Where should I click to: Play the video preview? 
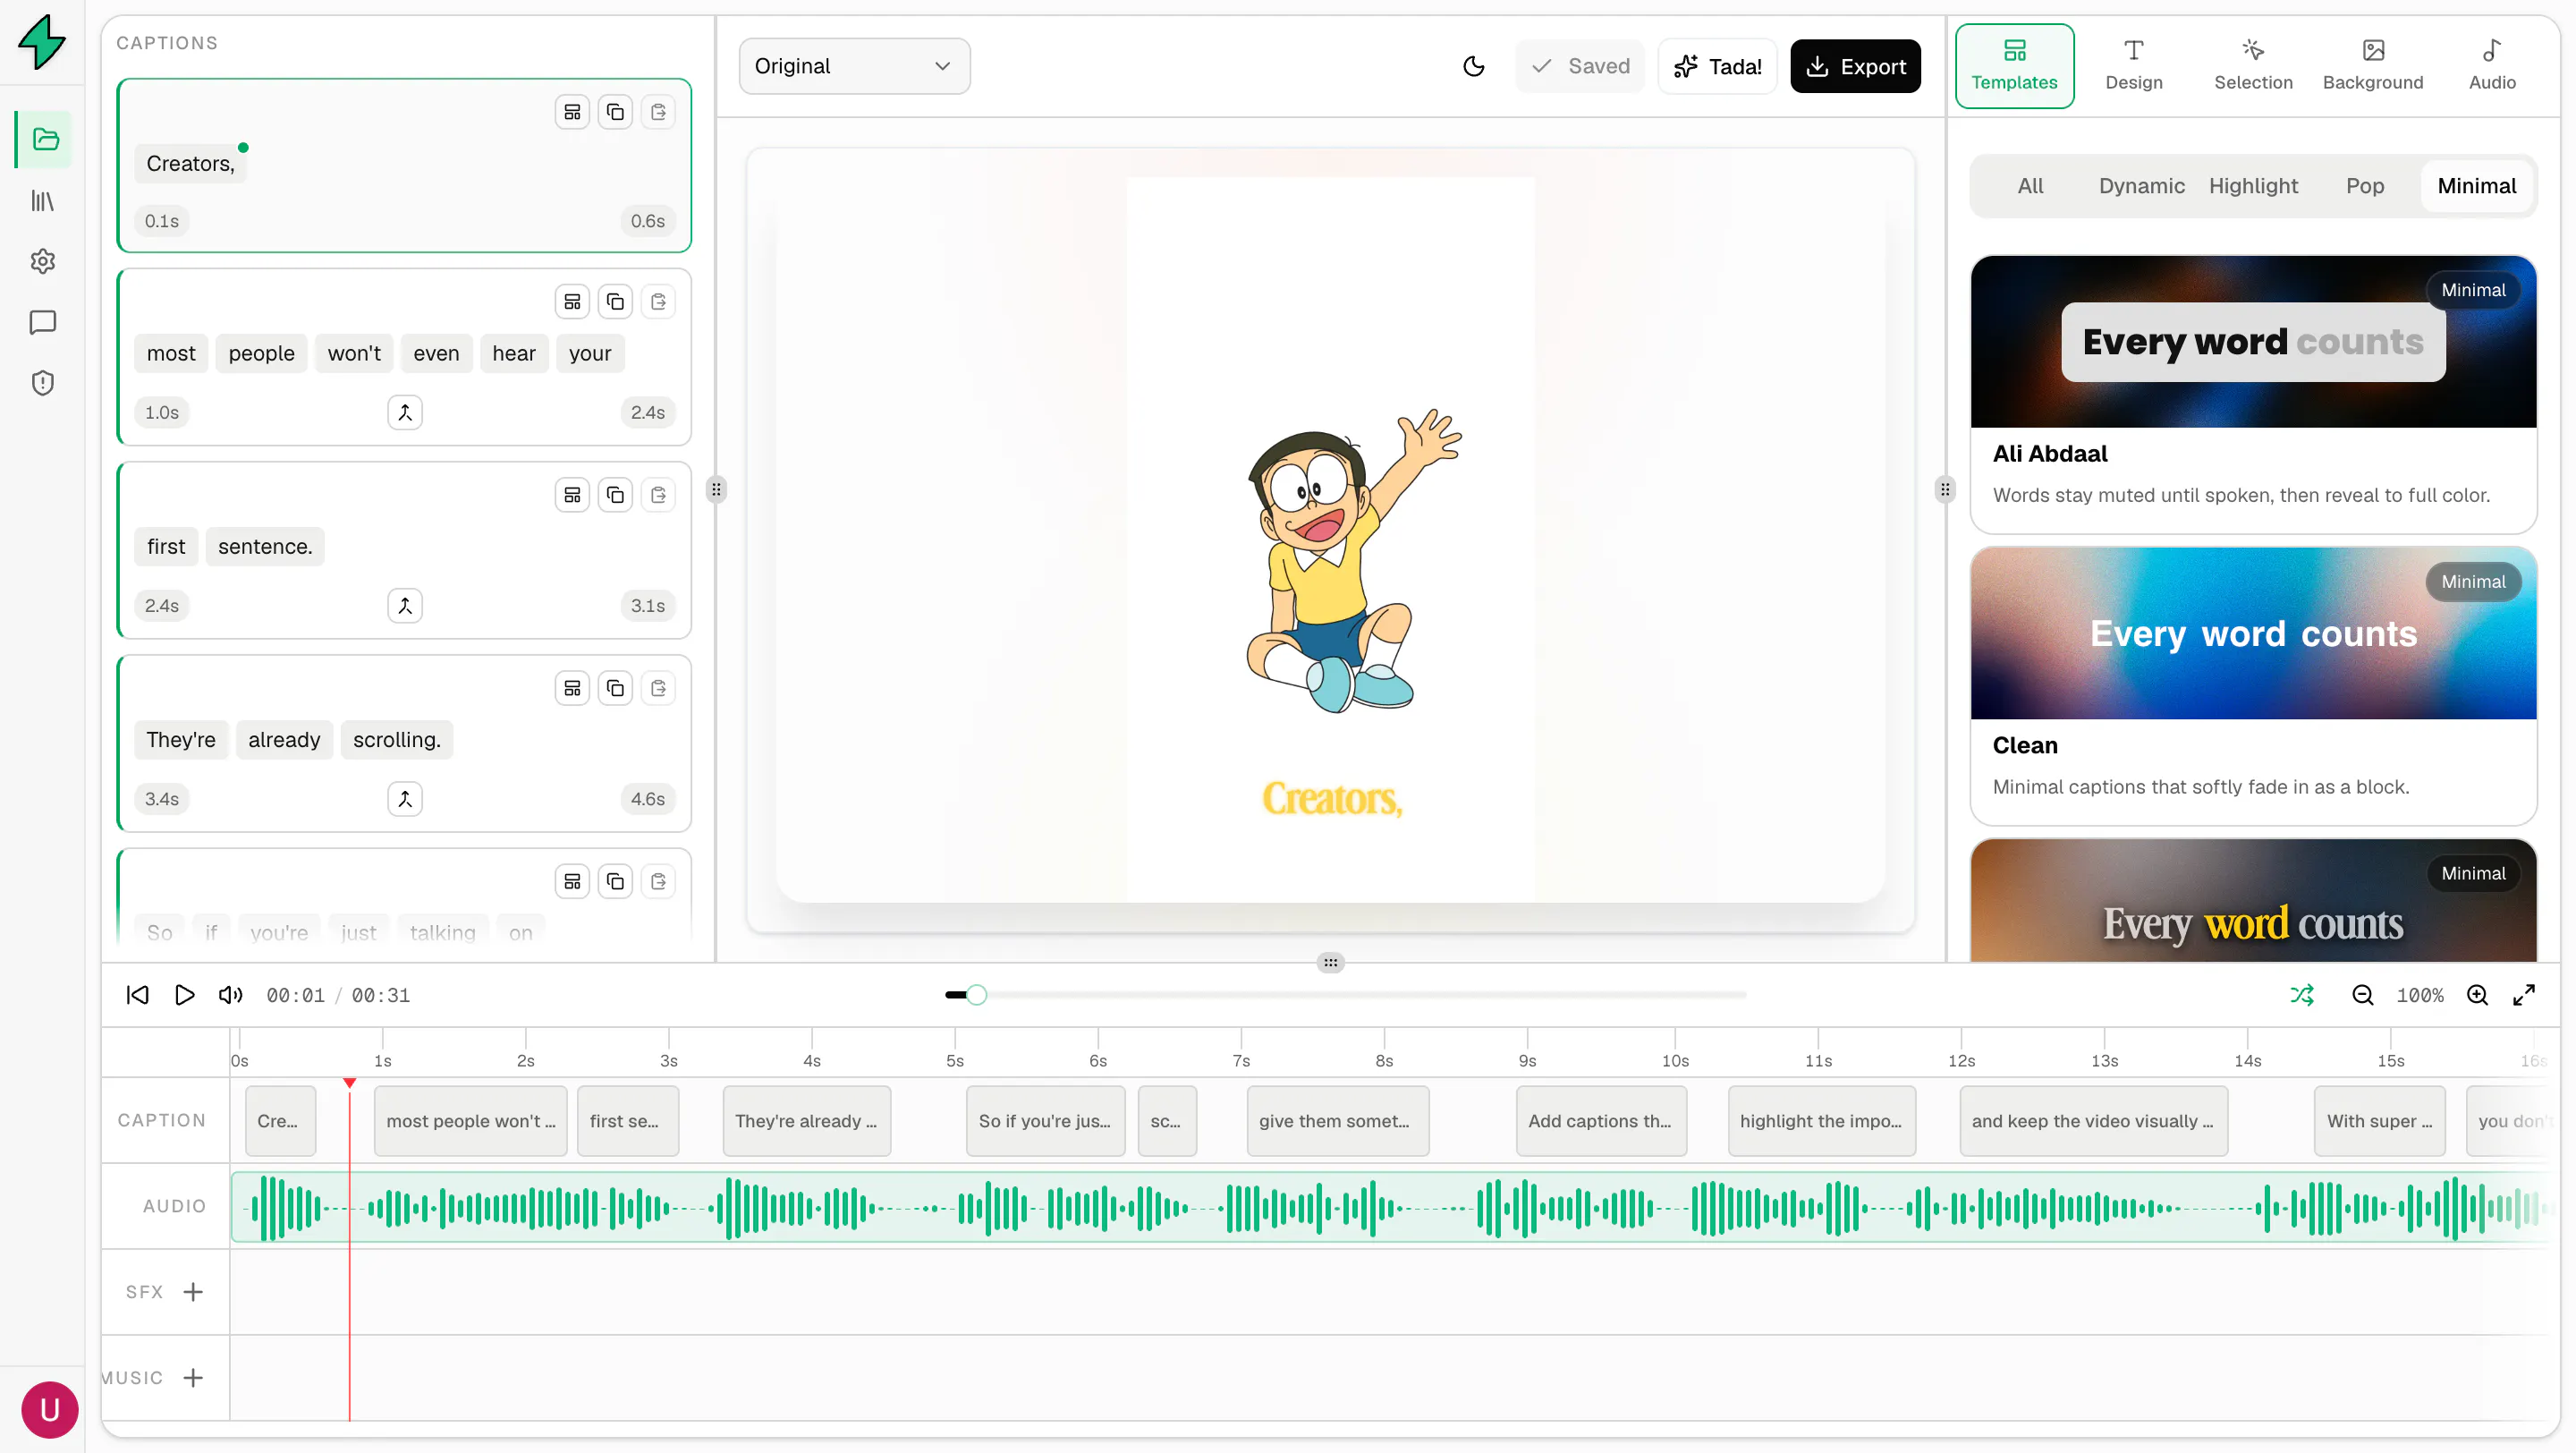pyautogui.click(x=184, y=995)
